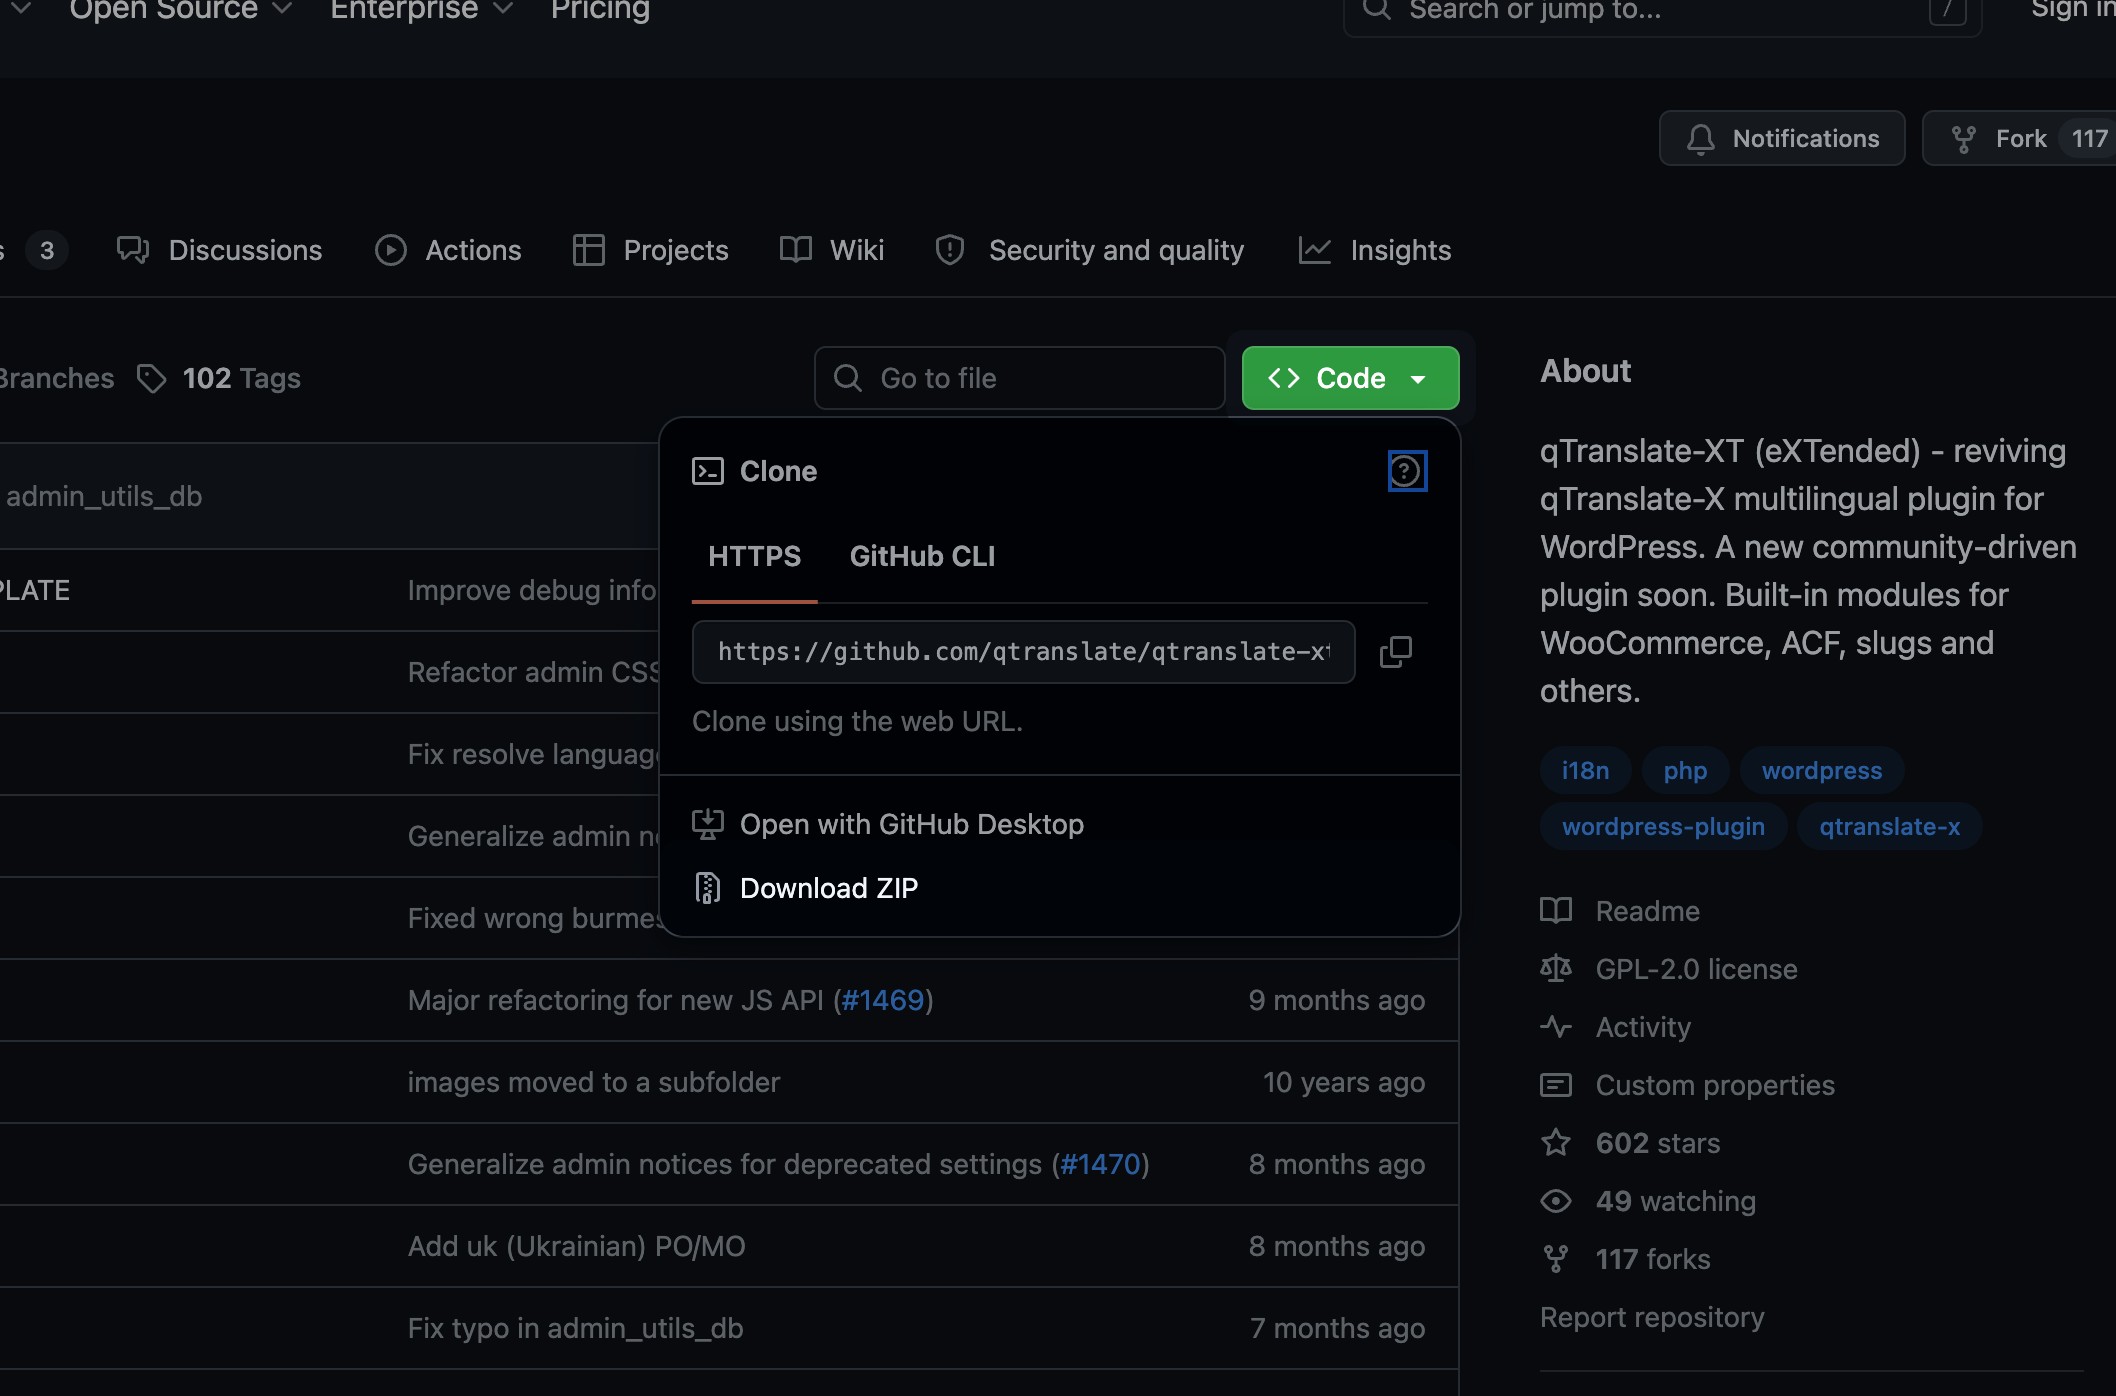Expand the Open Source menu

coord(181,10)
